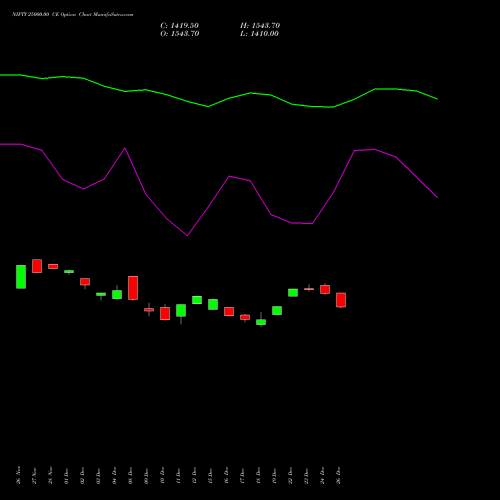
Task: Click the 02 Dec date axis label
Action: tap(82, 475)
